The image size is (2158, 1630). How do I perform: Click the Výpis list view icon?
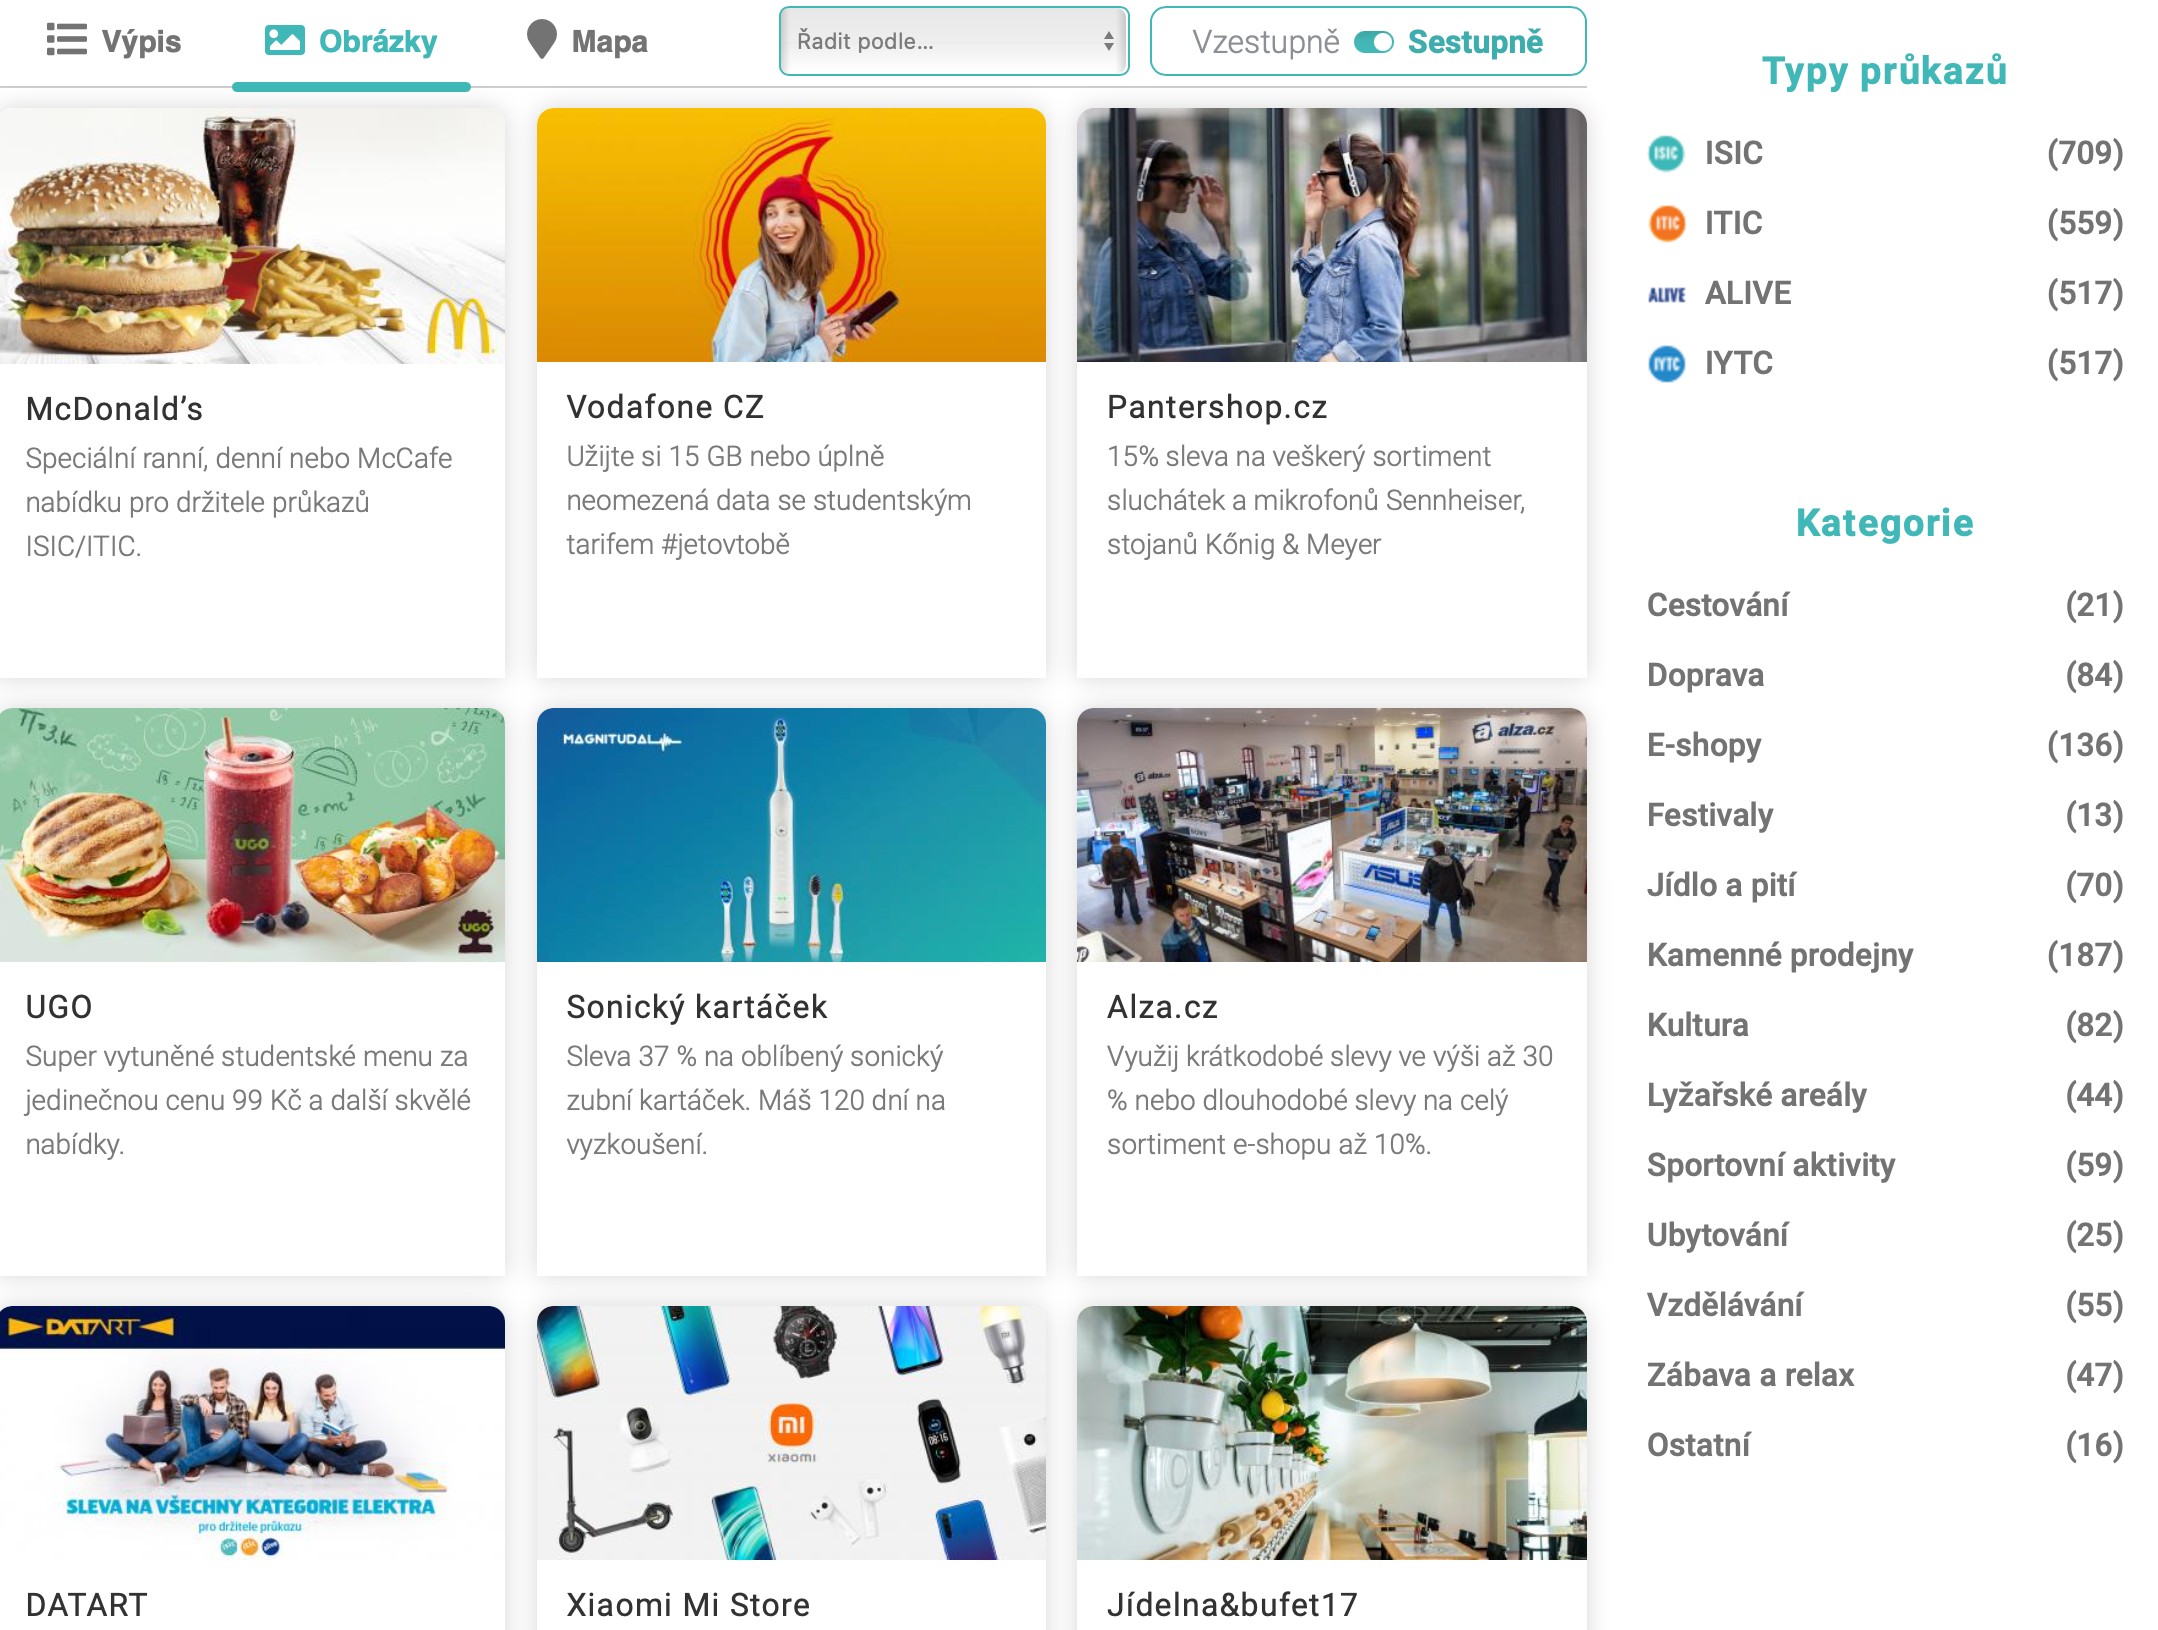click(x=66, y=41)
